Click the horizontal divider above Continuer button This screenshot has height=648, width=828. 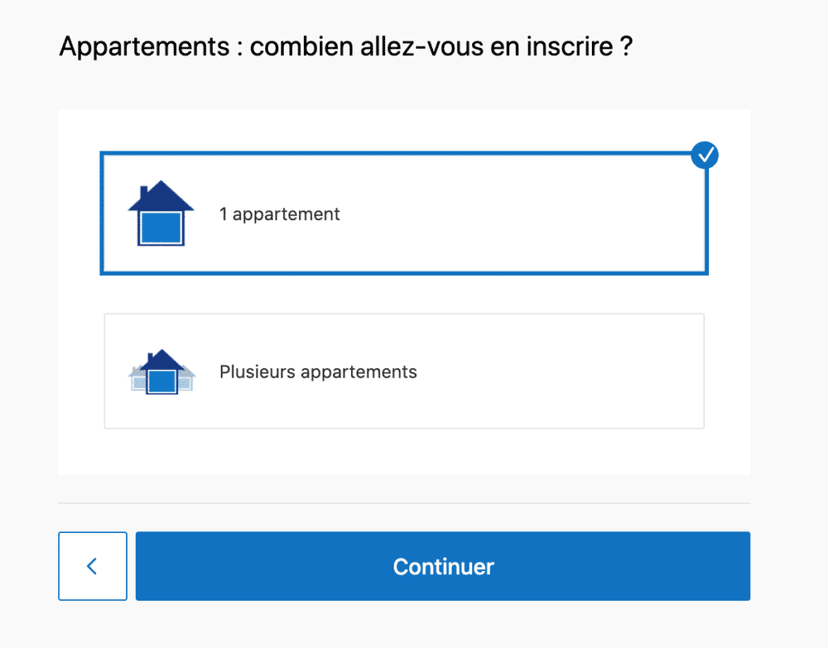click(x=404, y=503)
